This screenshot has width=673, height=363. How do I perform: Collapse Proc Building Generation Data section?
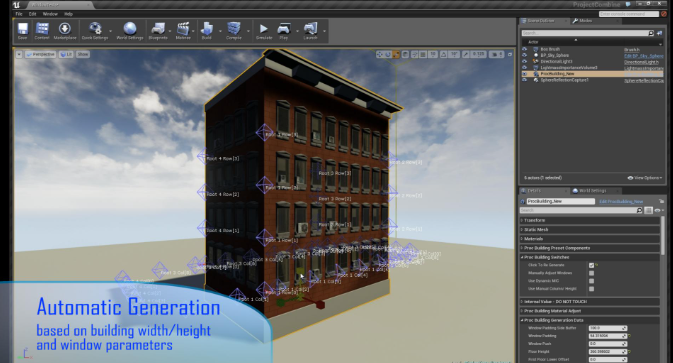(522, 320)
